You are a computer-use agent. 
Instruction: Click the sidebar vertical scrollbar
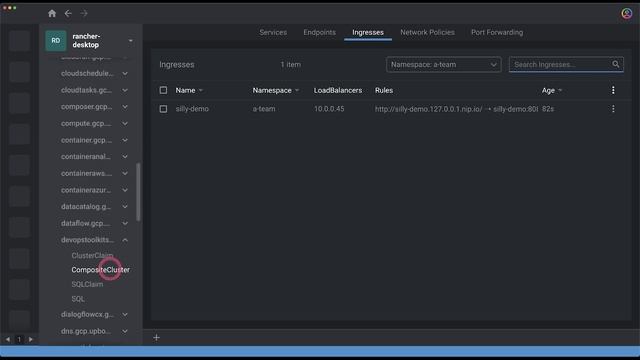138,192
